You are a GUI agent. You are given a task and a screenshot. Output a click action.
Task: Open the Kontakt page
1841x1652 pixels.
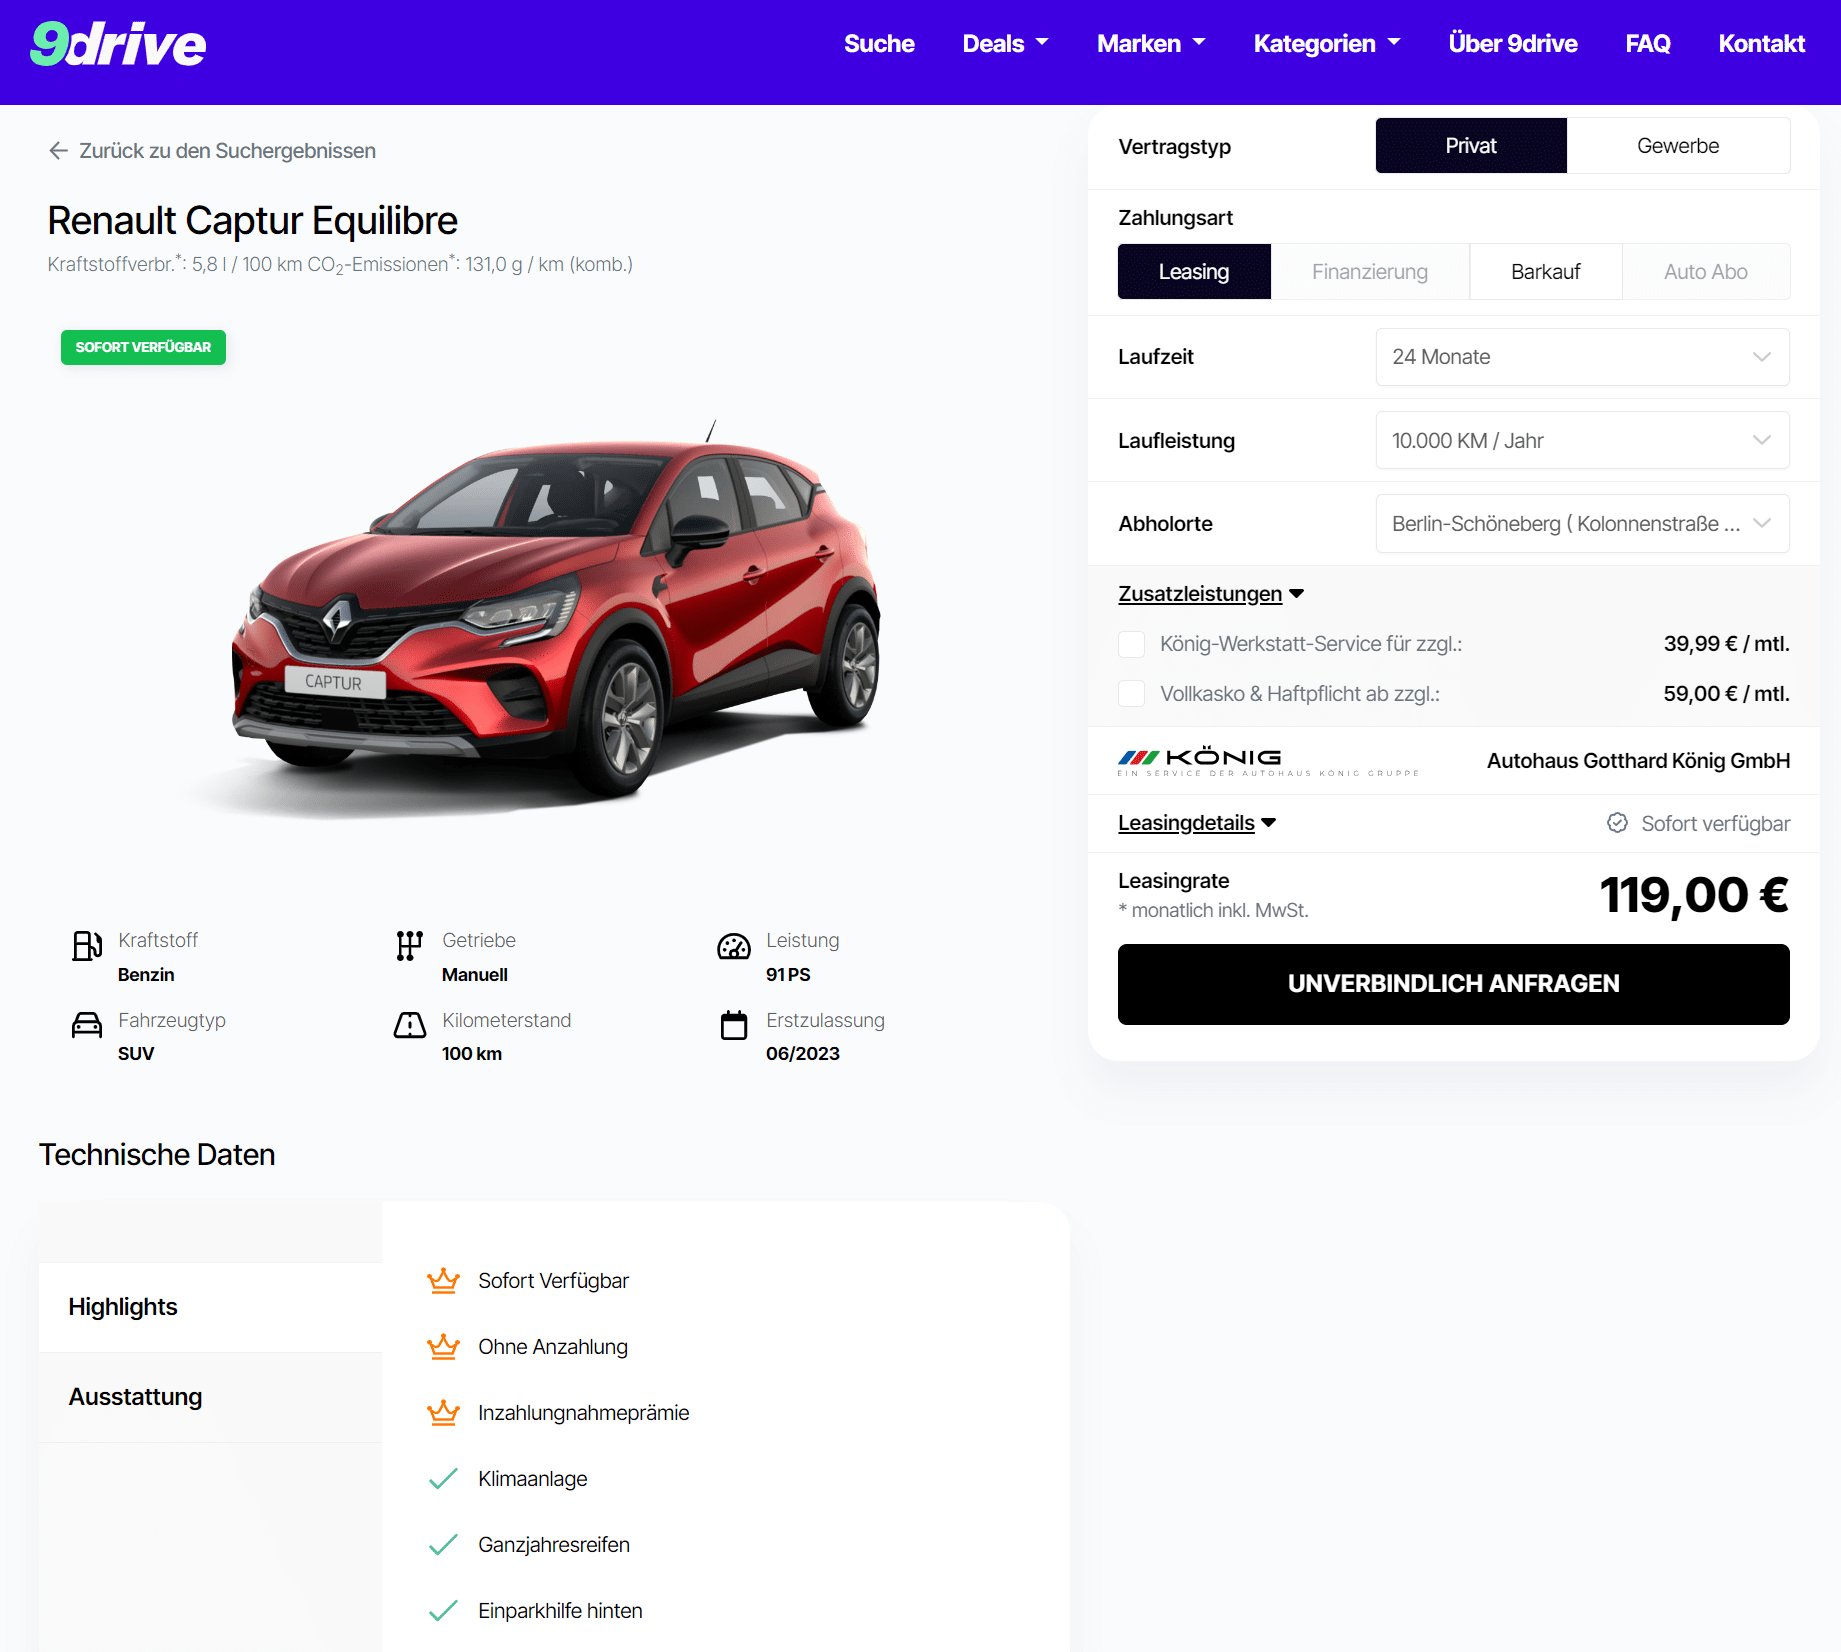(x=1762, y=44)
